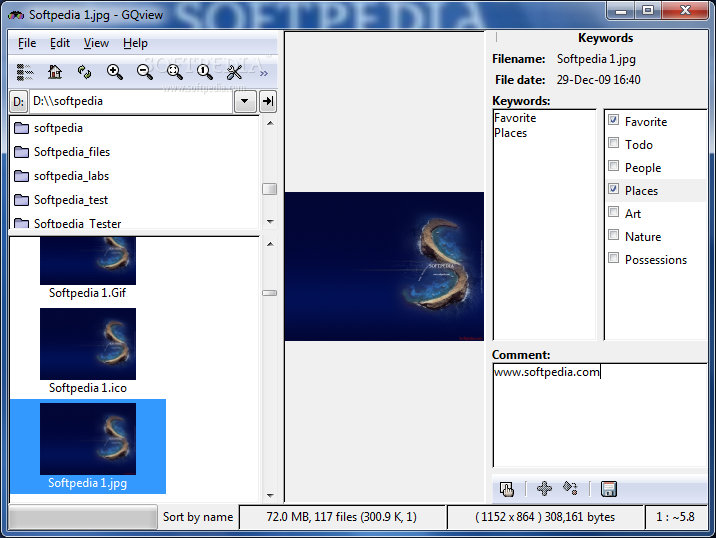Check the Art keyword checkbox

coord(614,212)
